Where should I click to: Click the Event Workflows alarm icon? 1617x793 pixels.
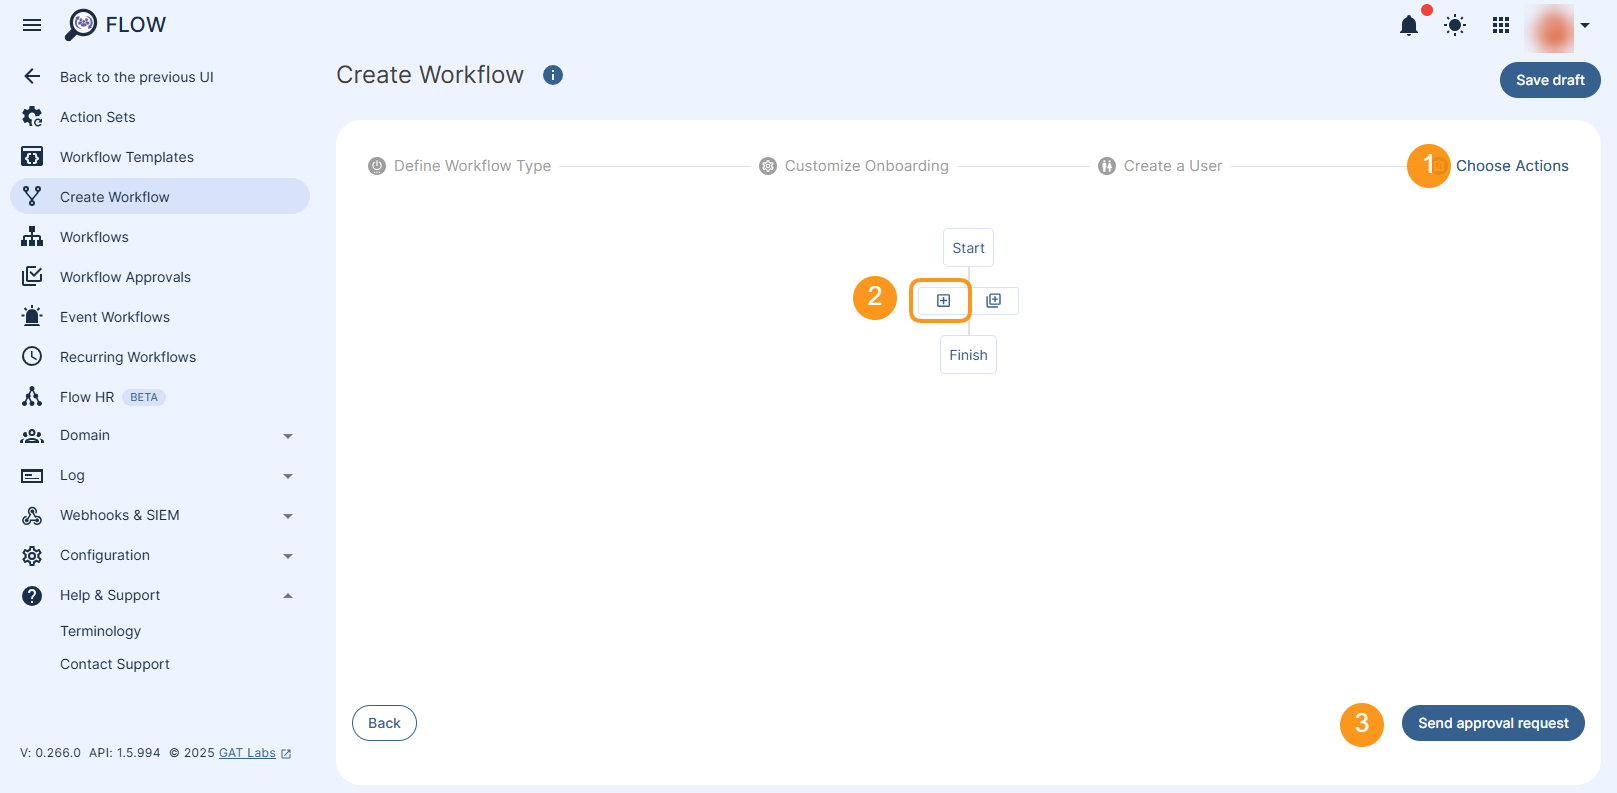coord(32,316)
